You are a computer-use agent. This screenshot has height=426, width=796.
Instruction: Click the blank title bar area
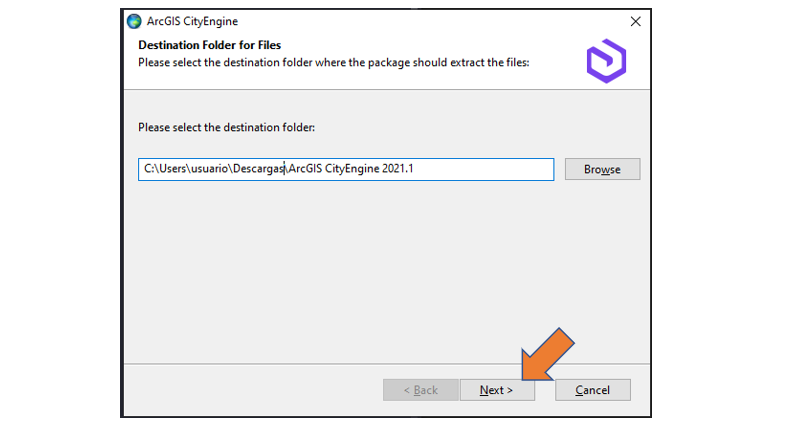point(432,21)
